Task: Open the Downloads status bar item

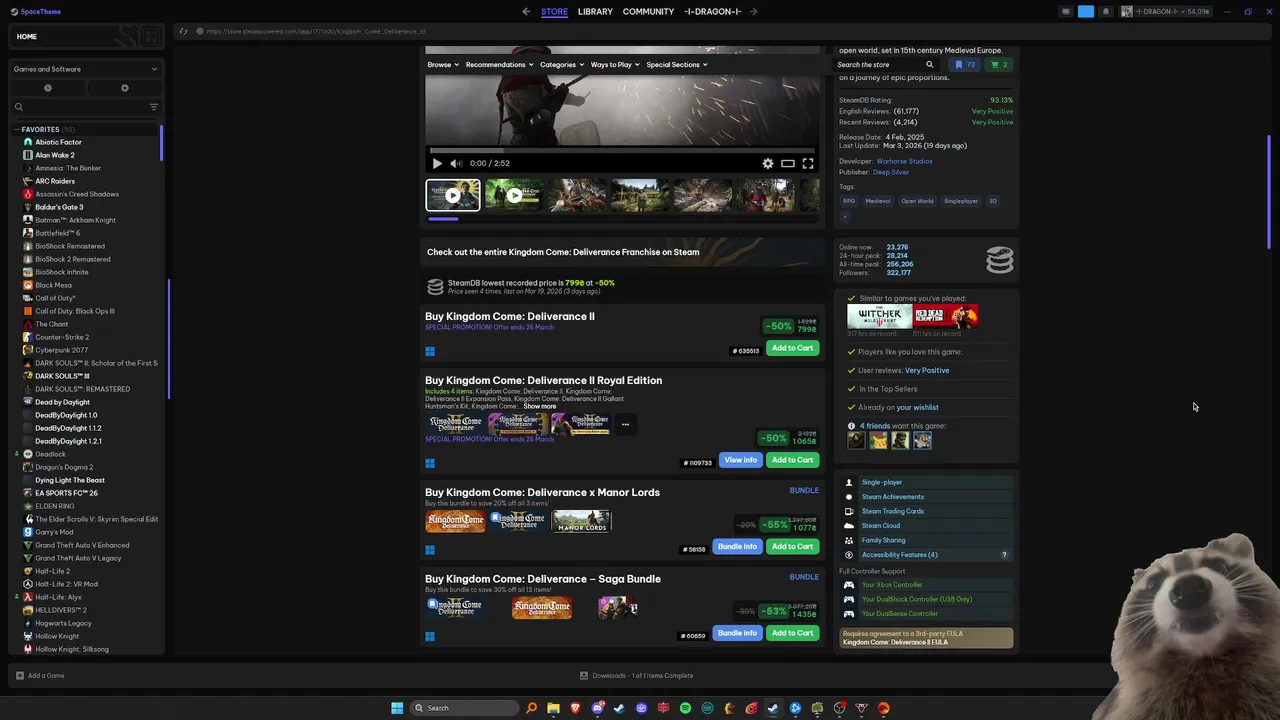Action: 637,676
